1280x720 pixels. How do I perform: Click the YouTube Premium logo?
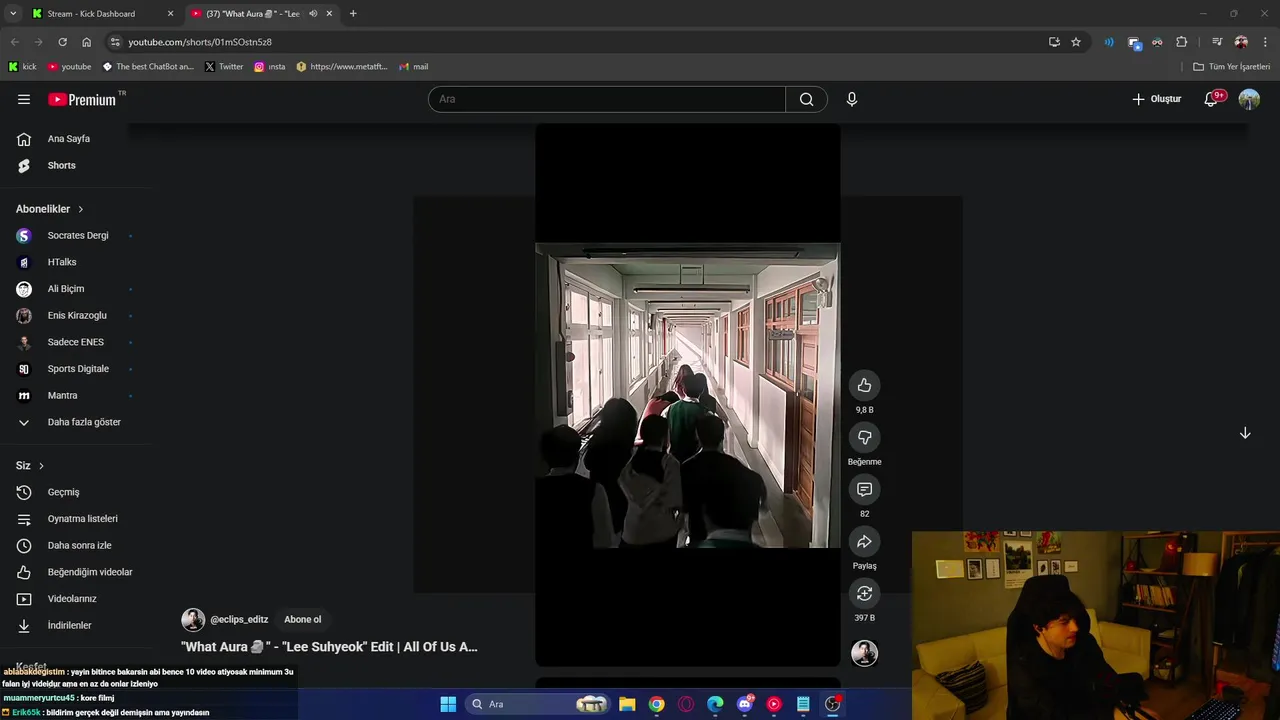pos(82,99)
